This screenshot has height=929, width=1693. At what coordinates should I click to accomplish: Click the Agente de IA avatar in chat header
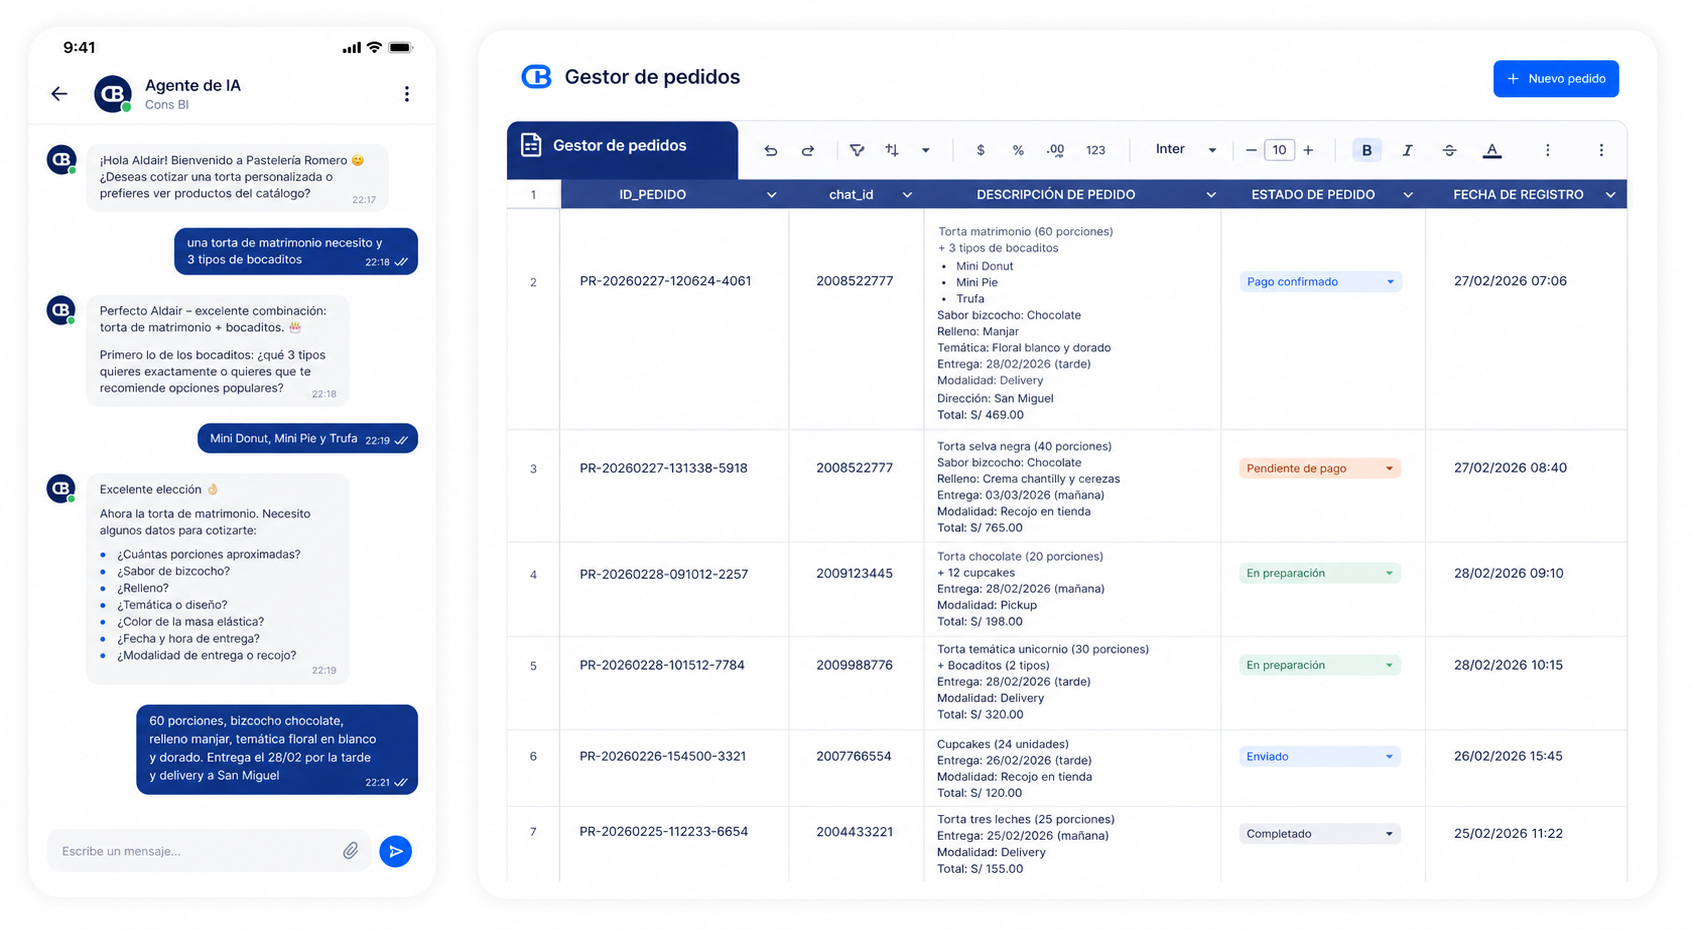point(113,94)
